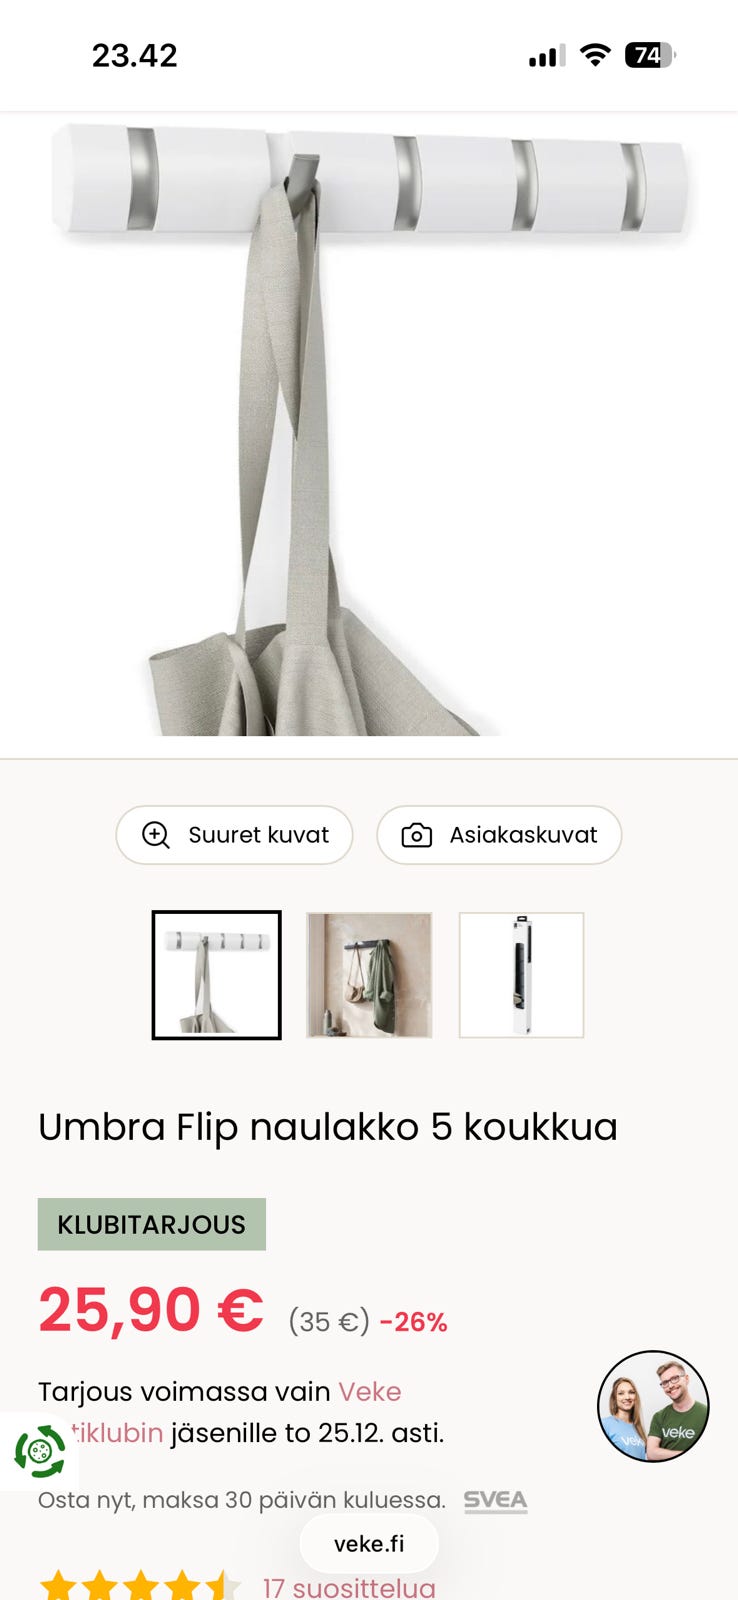
Task: Tap the main coat rack product image
Action: click(369, 430)
